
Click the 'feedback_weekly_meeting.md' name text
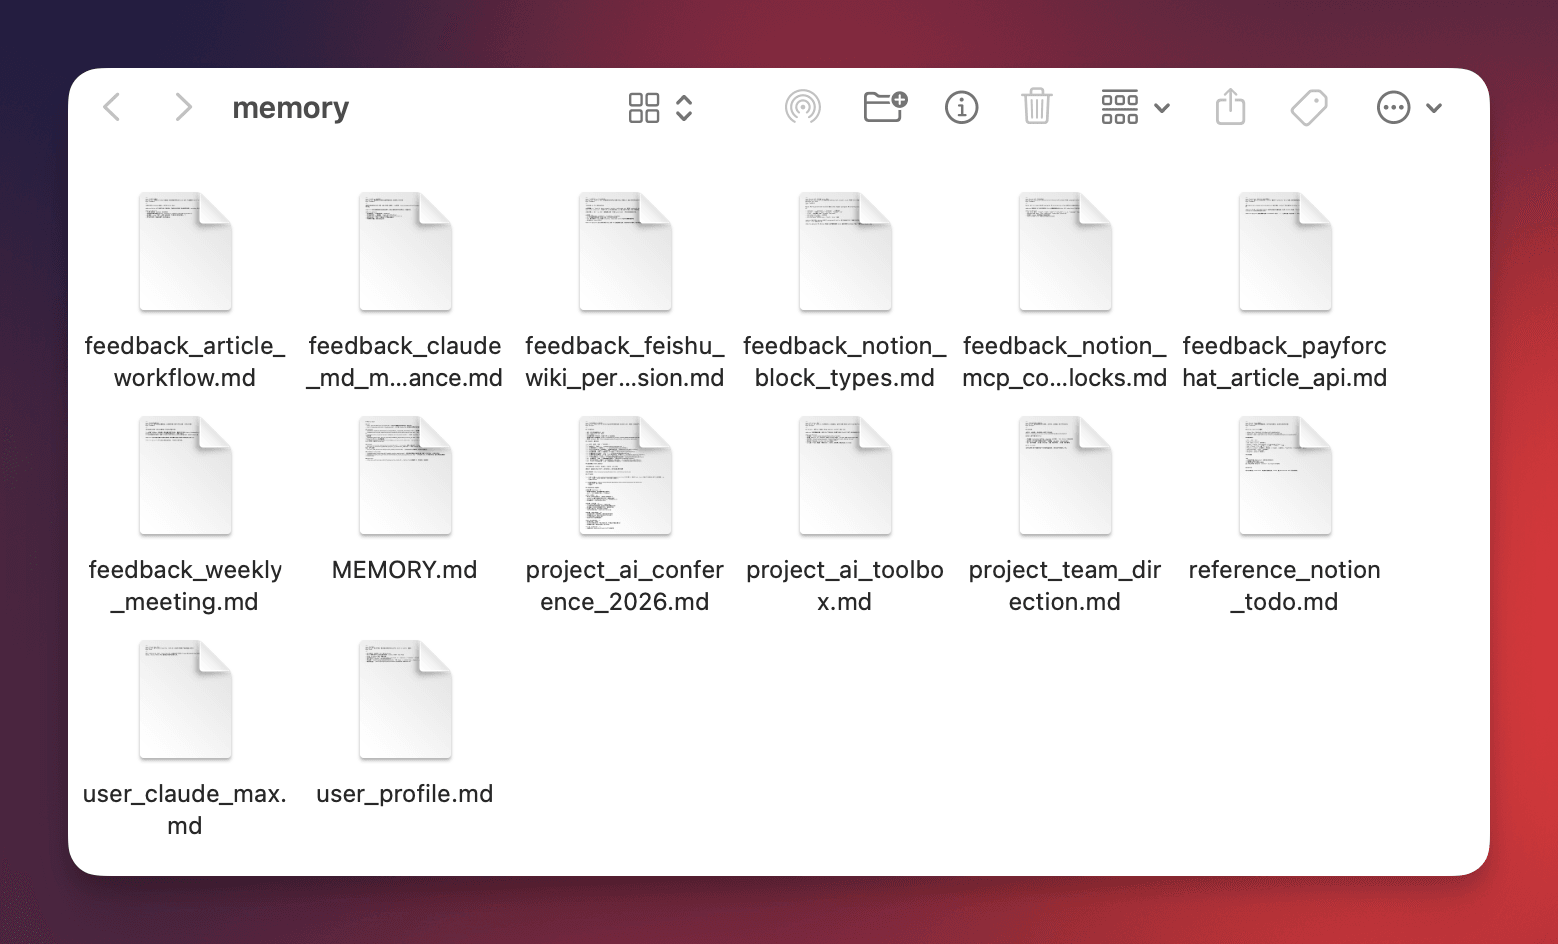click(185, 586)
